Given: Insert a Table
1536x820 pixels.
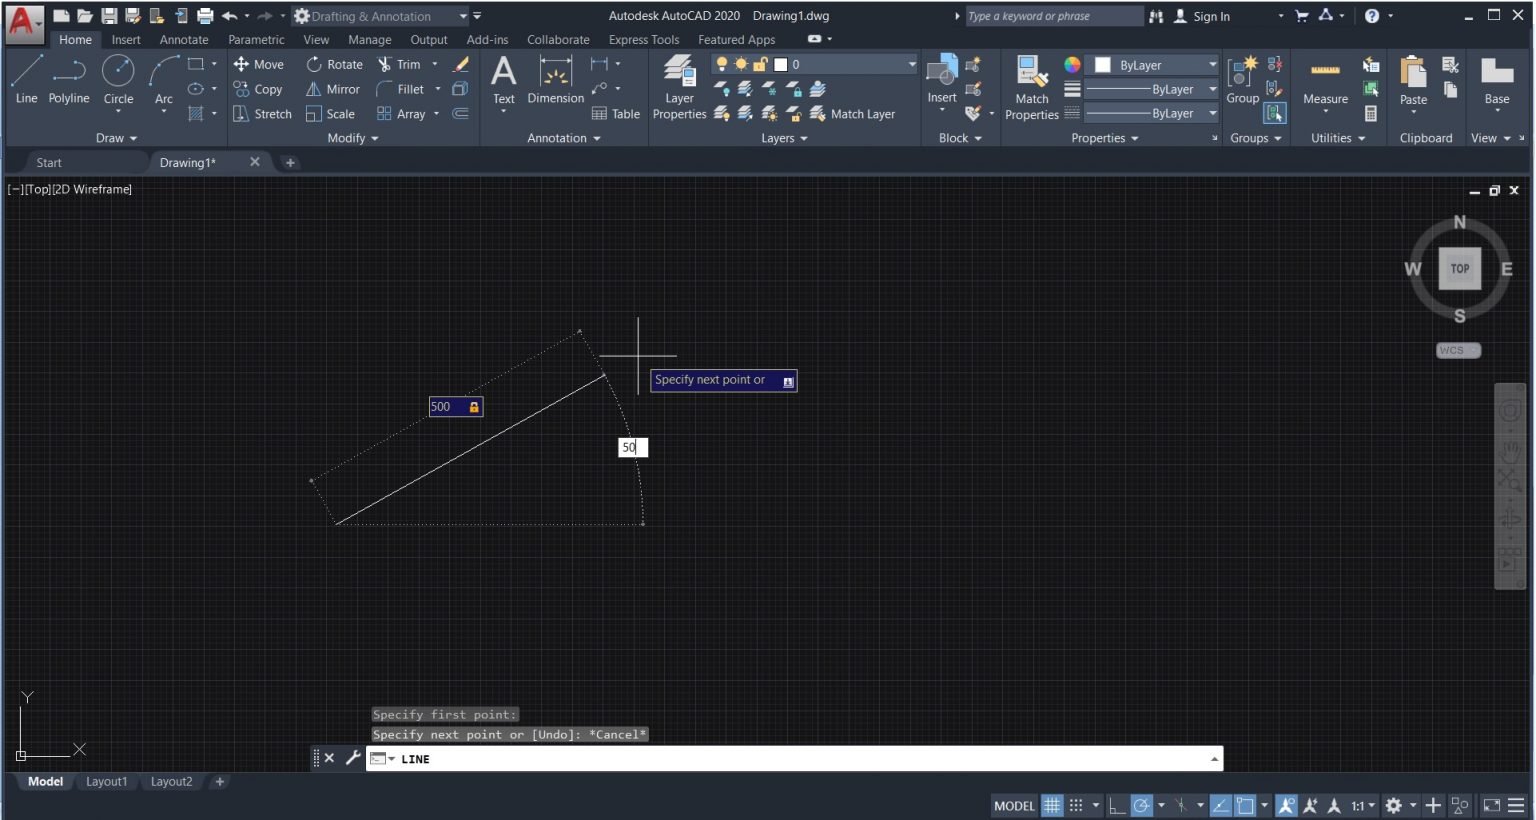Looking at the screenshot, I should point(615,113).
